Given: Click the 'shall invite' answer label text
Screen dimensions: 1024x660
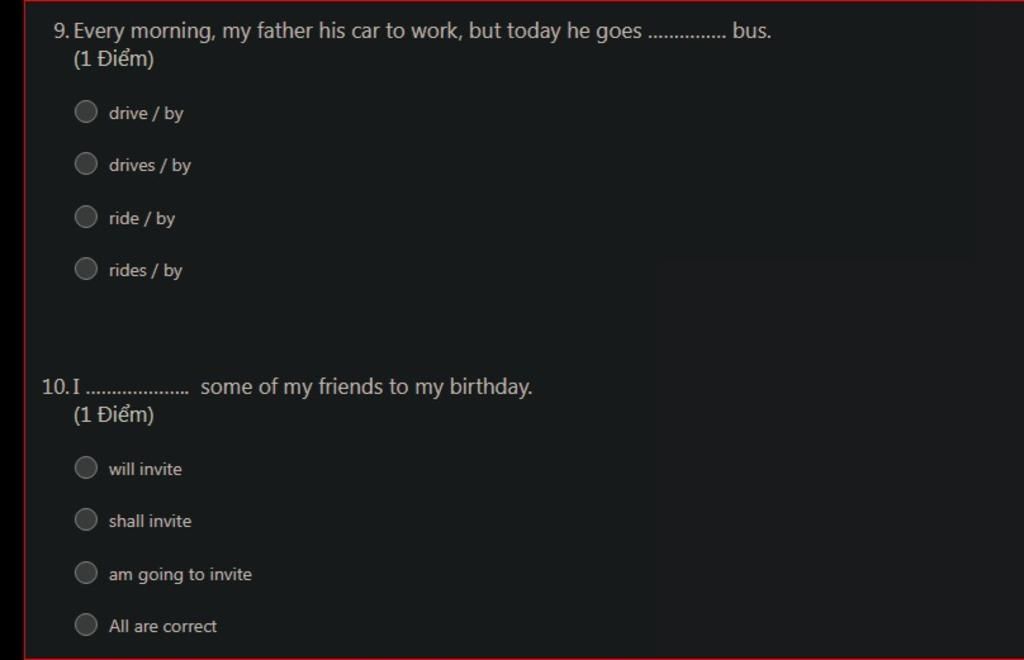Looking at the screenshot, I should 150,521.
